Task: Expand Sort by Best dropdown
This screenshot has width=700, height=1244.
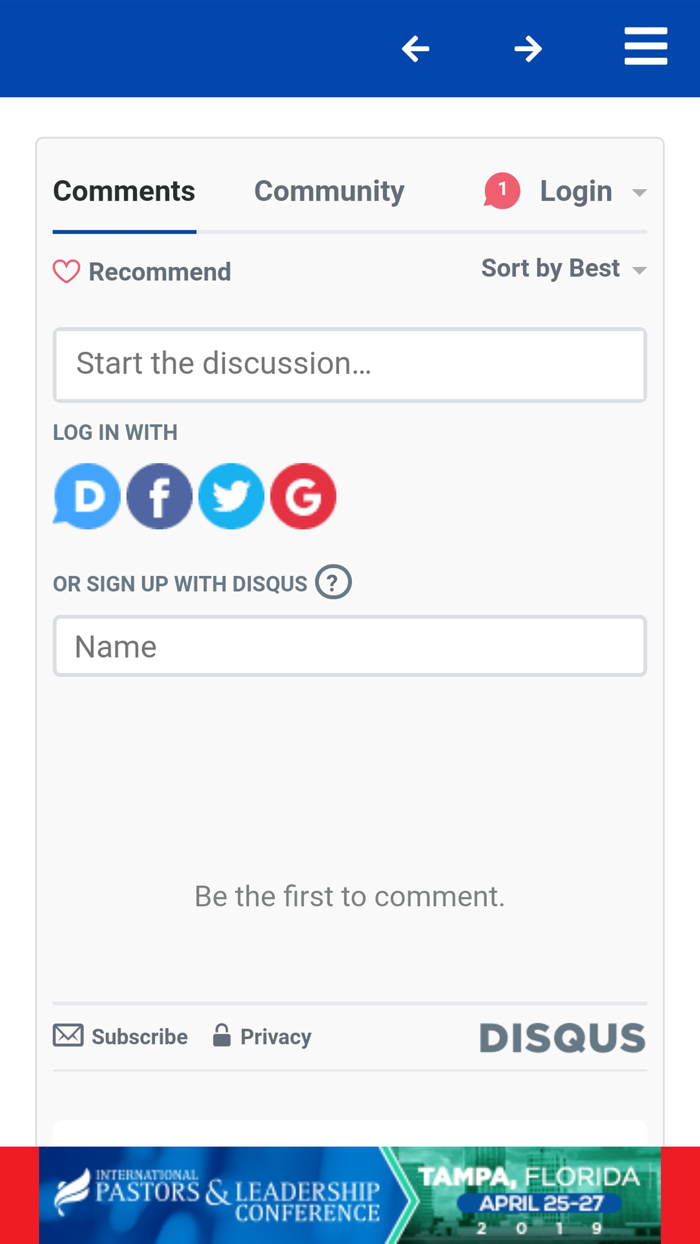Action: [563, 269]
